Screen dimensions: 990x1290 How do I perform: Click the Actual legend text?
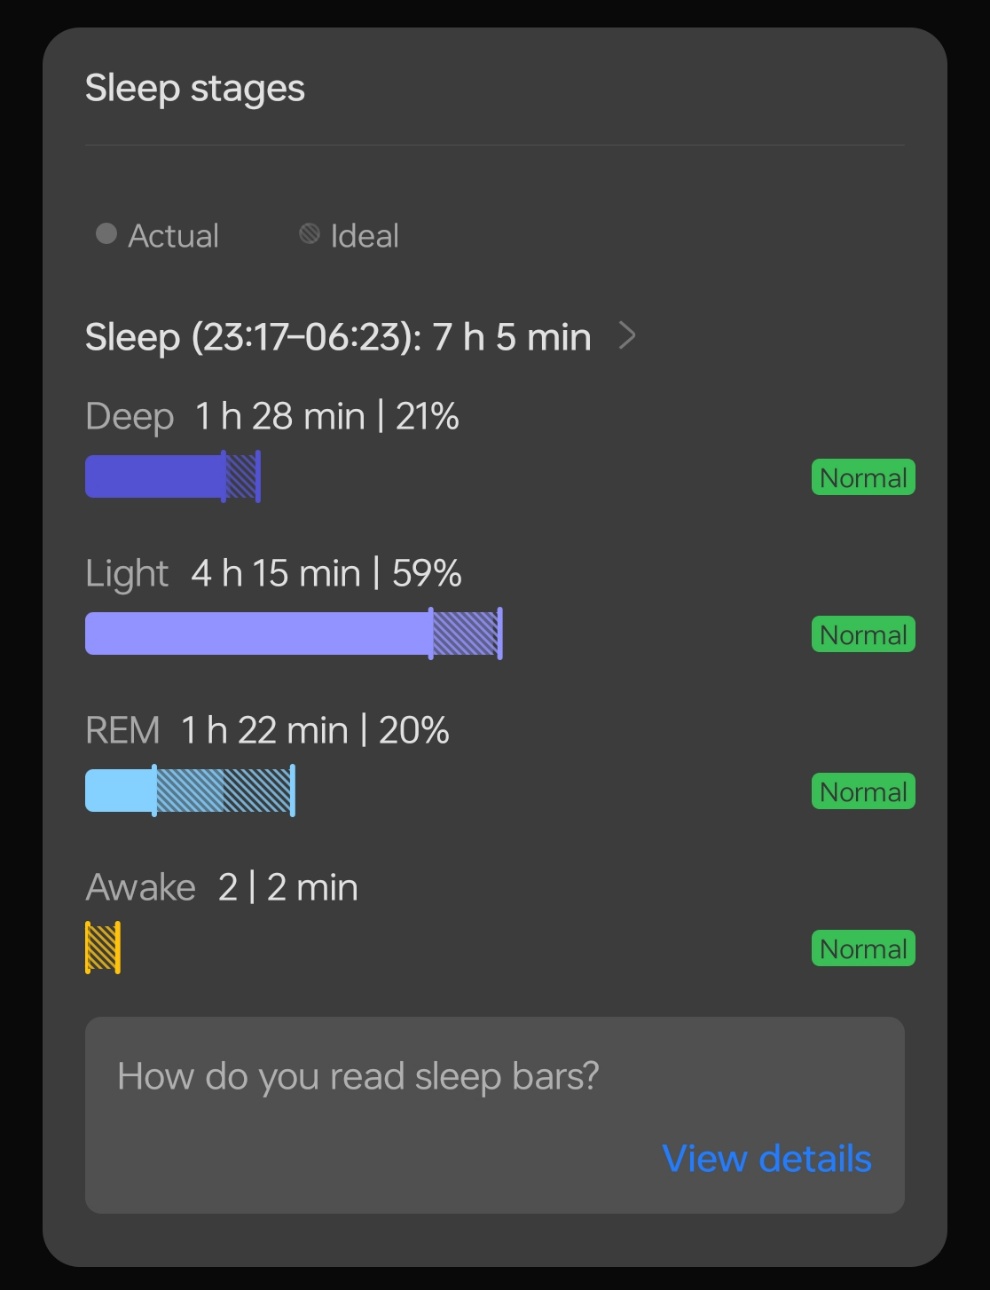point(173,236)
